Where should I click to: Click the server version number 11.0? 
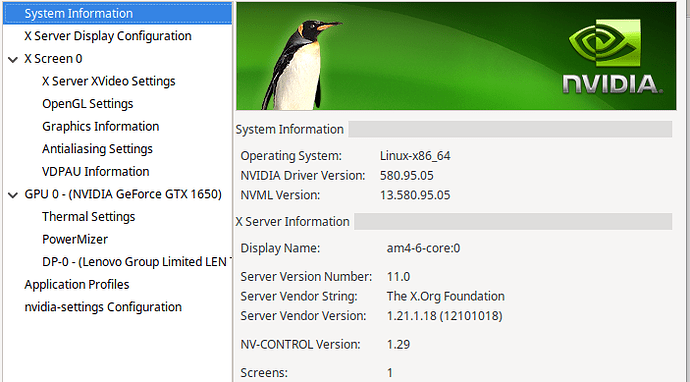tap(398, 277)
